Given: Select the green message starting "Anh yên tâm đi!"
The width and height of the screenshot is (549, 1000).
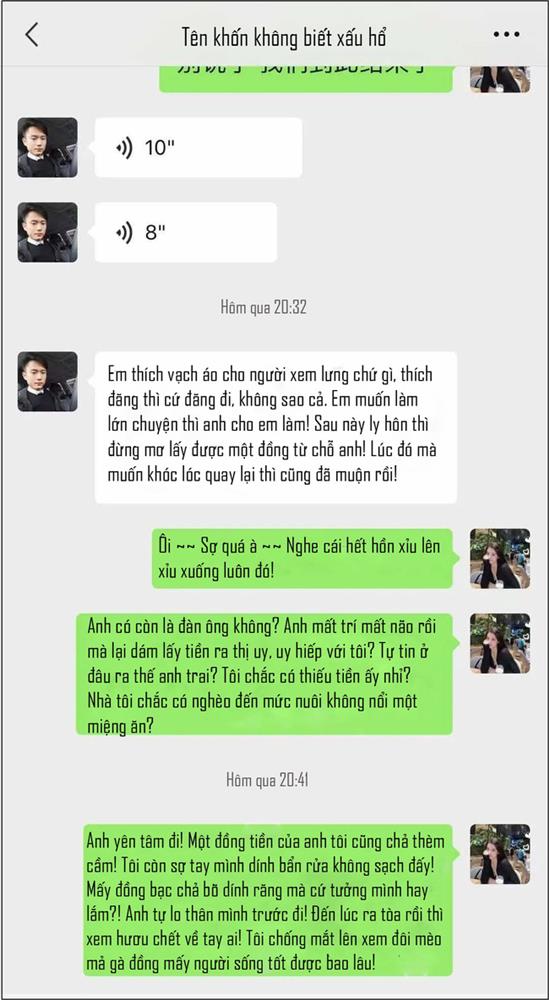Looking at the screenshot, I should [268, 900].
